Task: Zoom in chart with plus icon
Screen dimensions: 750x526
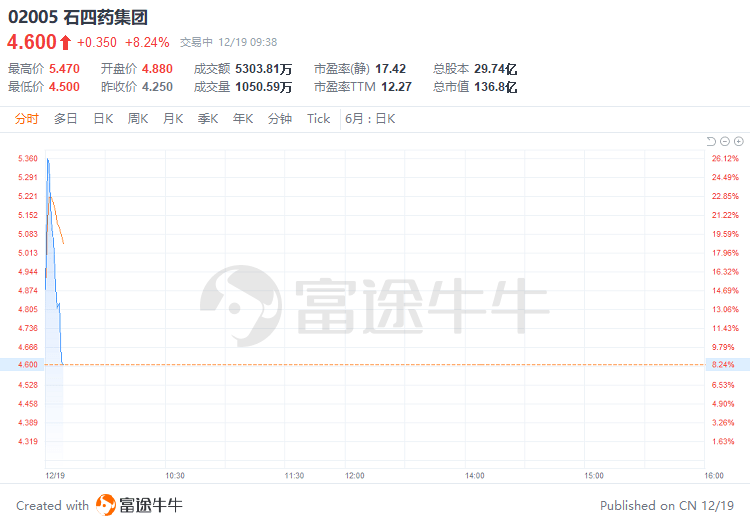Action: (739, 141)
